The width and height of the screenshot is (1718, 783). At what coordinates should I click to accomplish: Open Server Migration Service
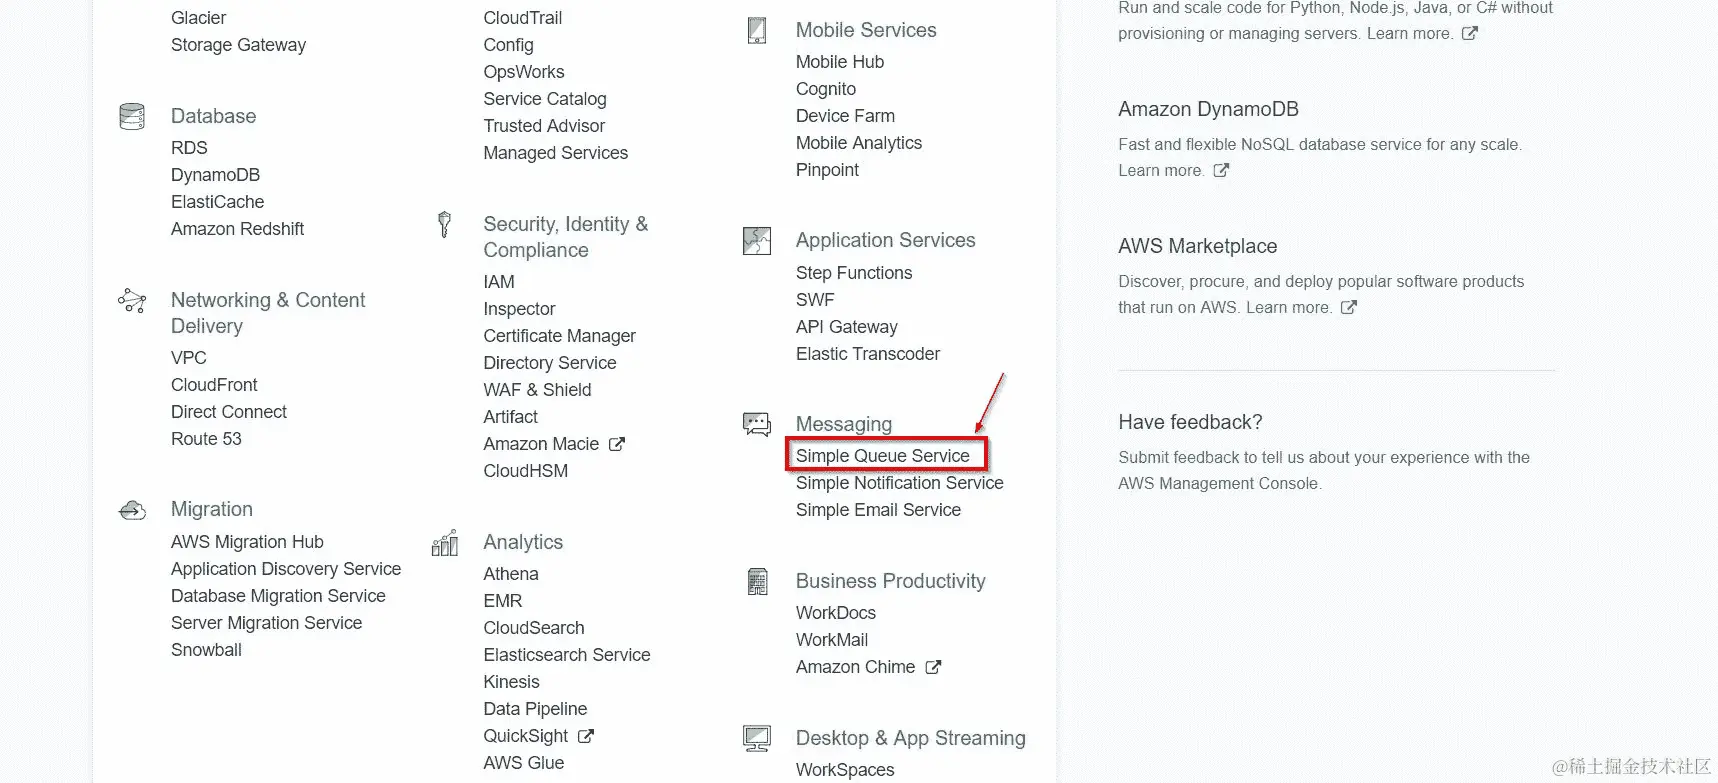pos(266,623)
